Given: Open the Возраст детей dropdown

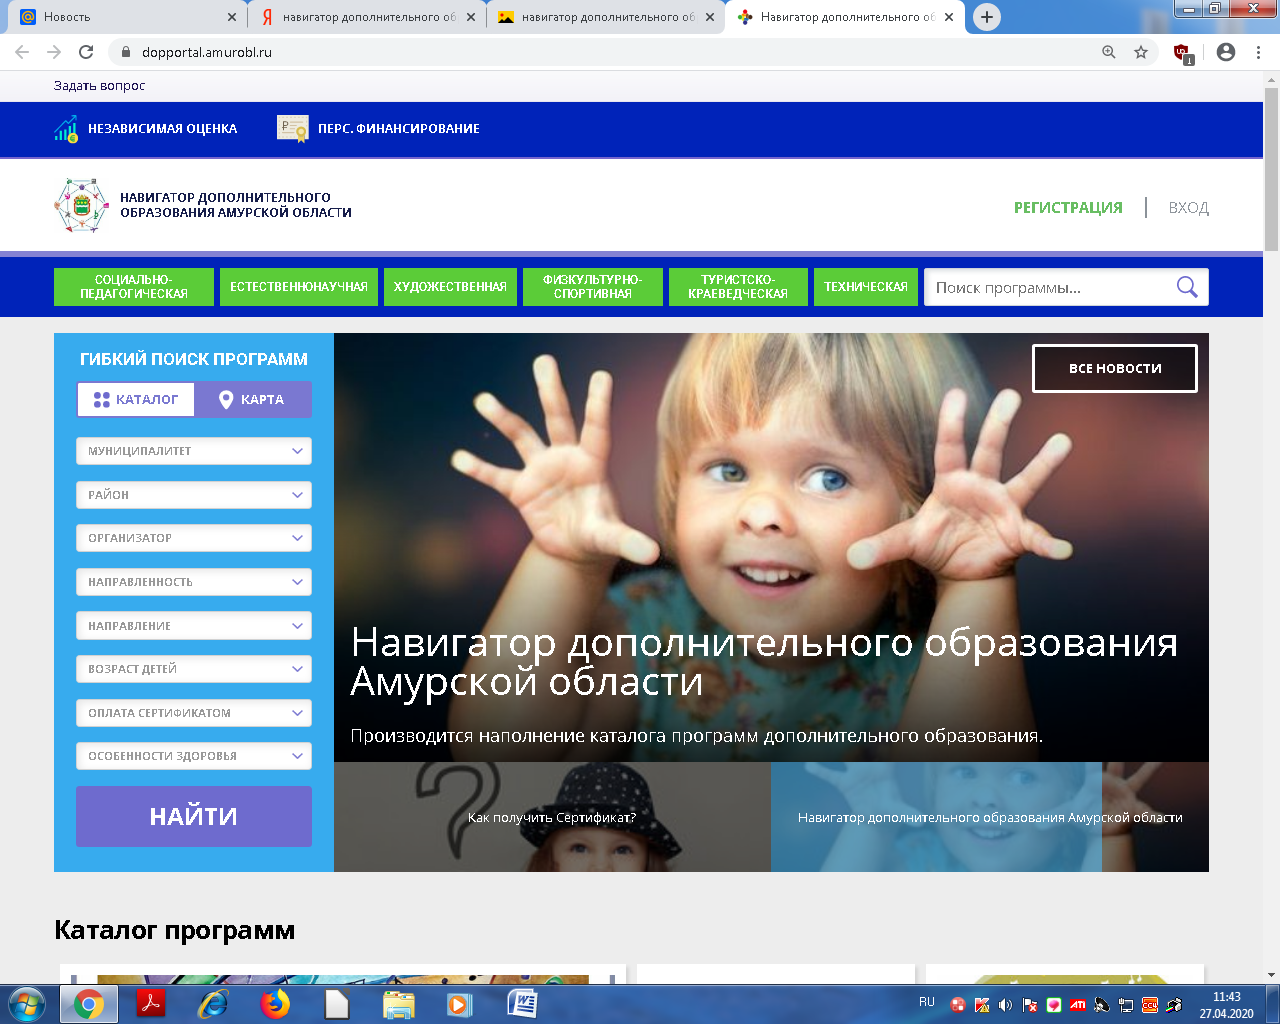Looking at the screenshot, I should click(194, 669).
